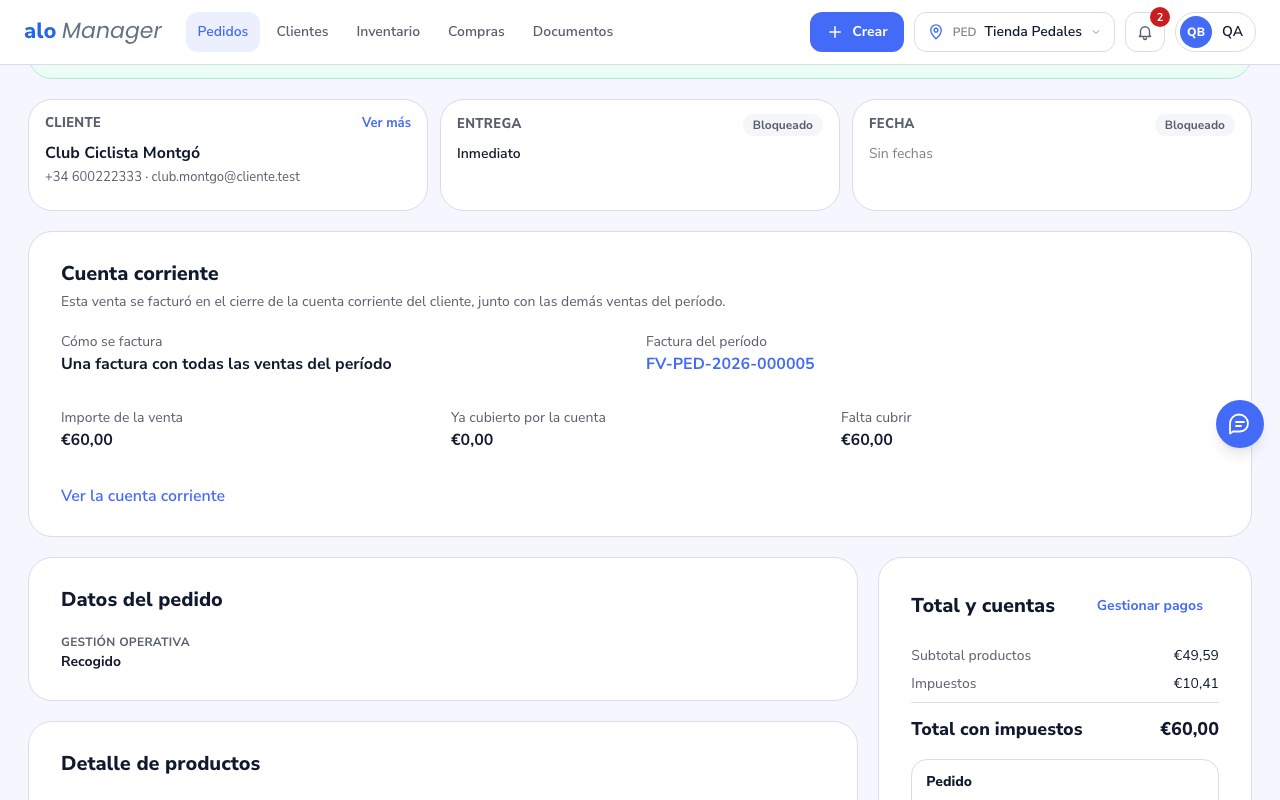The height and width of the screenshot is (800, 1280).
Task: Open the Compras section
Action: coord(476,32)
